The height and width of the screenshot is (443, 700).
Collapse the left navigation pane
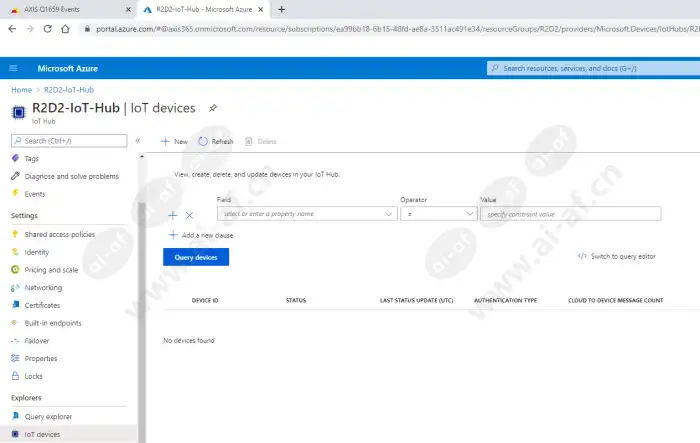tap(138, 141)
